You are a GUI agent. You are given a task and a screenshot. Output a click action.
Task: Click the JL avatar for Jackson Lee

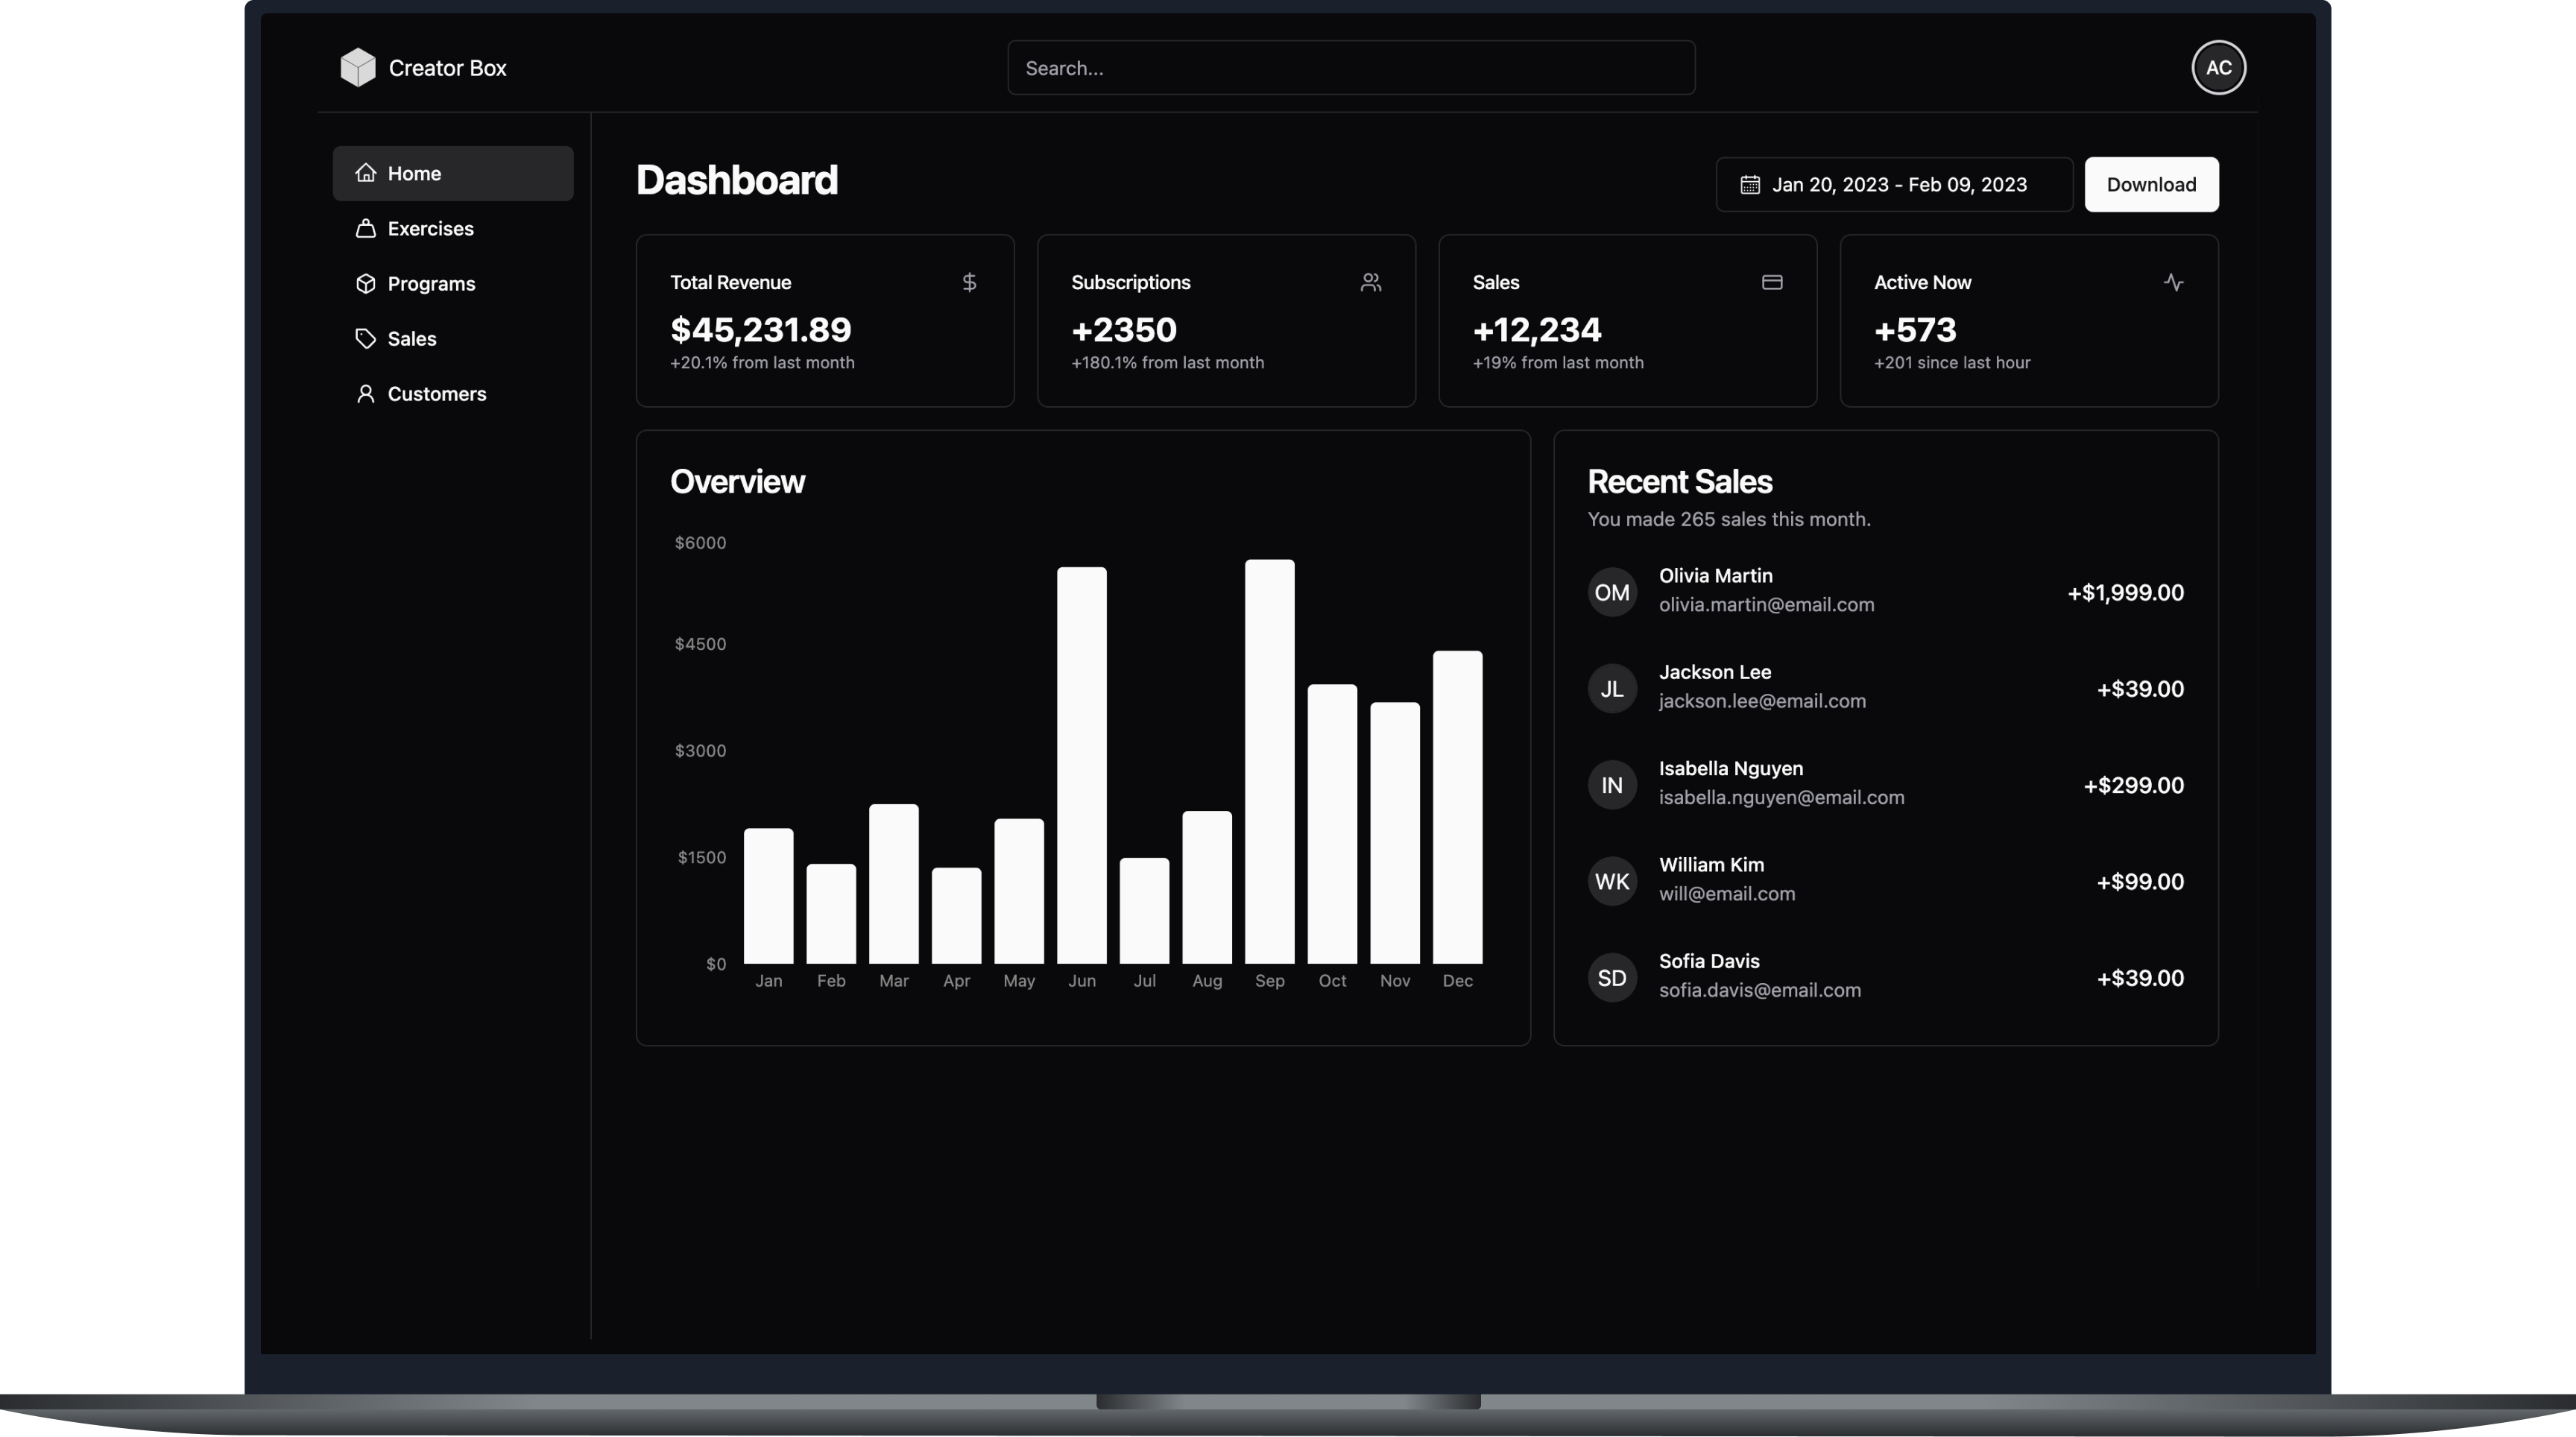[1612, 688]
